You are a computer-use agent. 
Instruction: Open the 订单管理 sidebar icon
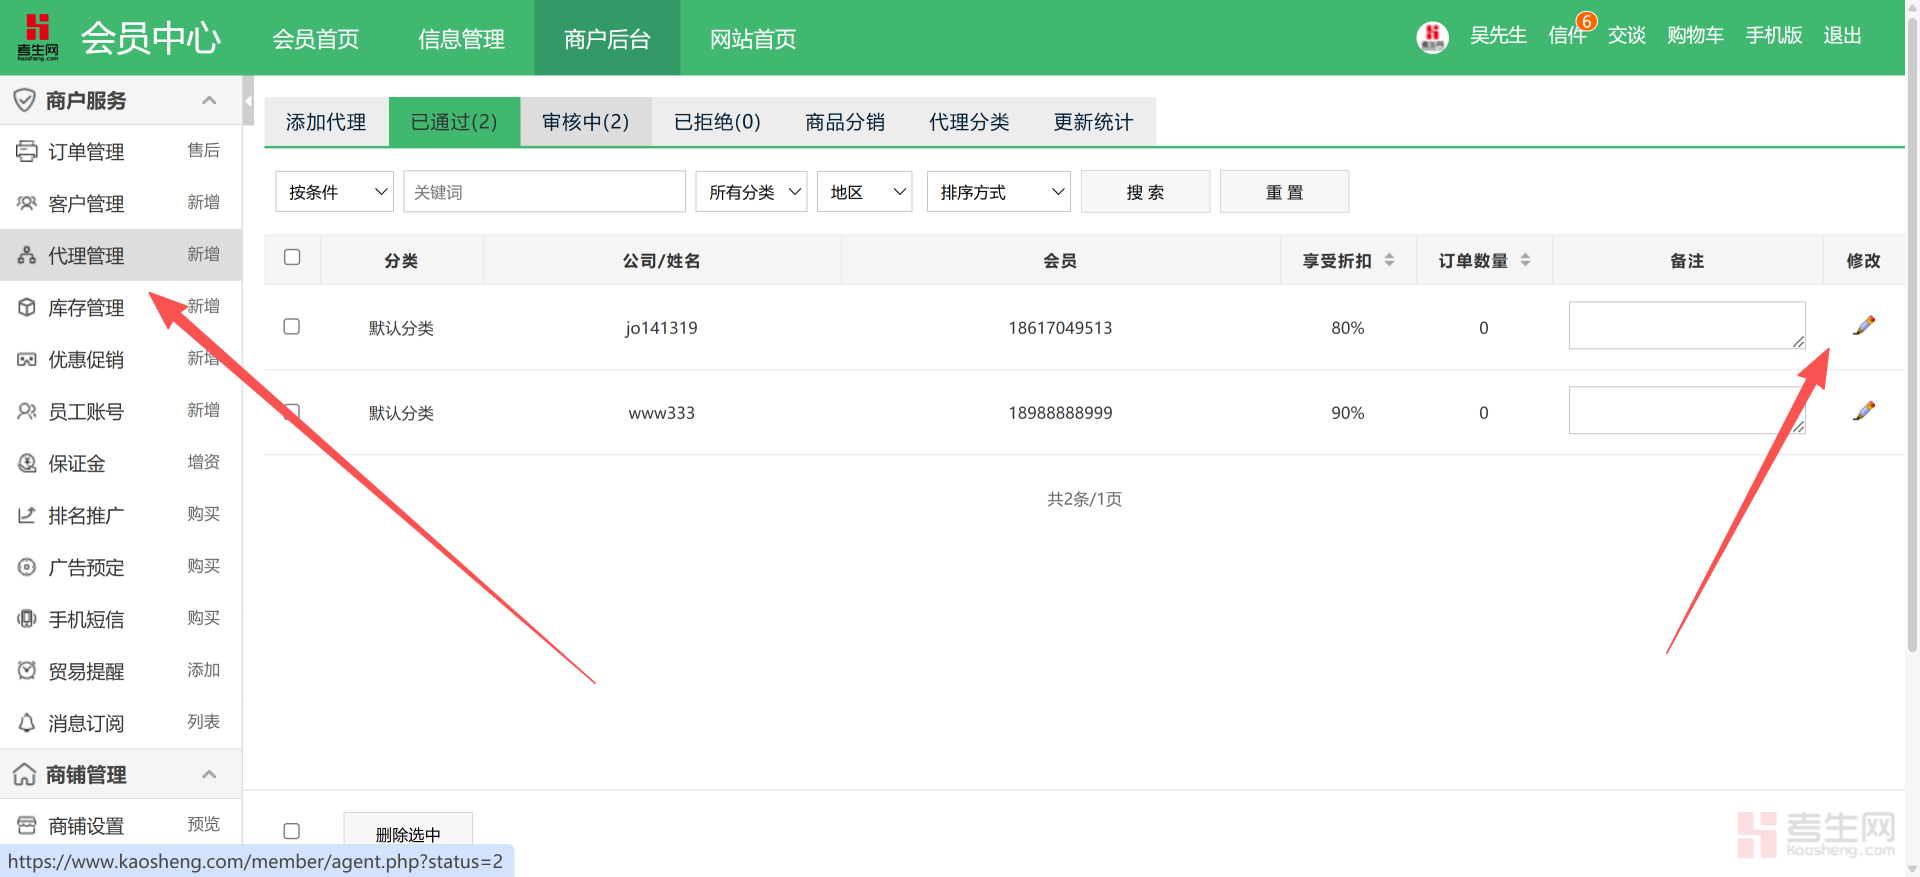(27, 151)
